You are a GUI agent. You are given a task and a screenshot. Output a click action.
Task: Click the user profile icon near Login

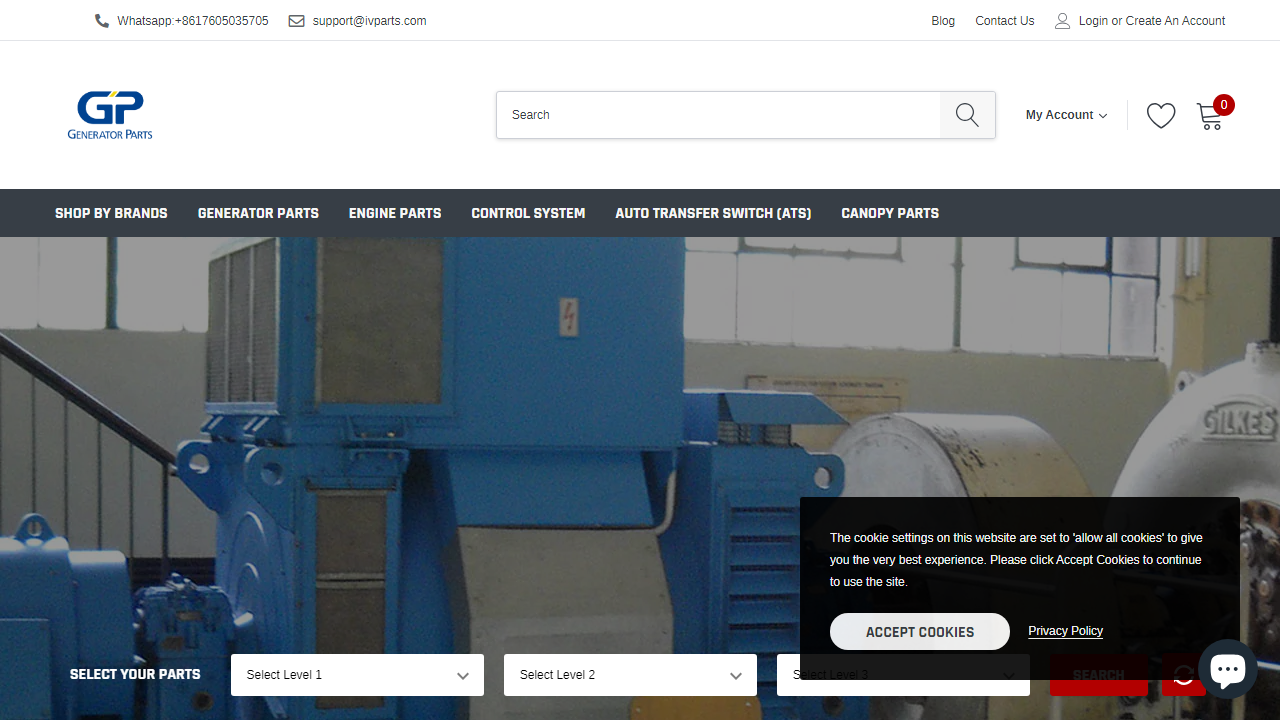click(1062, 21)
